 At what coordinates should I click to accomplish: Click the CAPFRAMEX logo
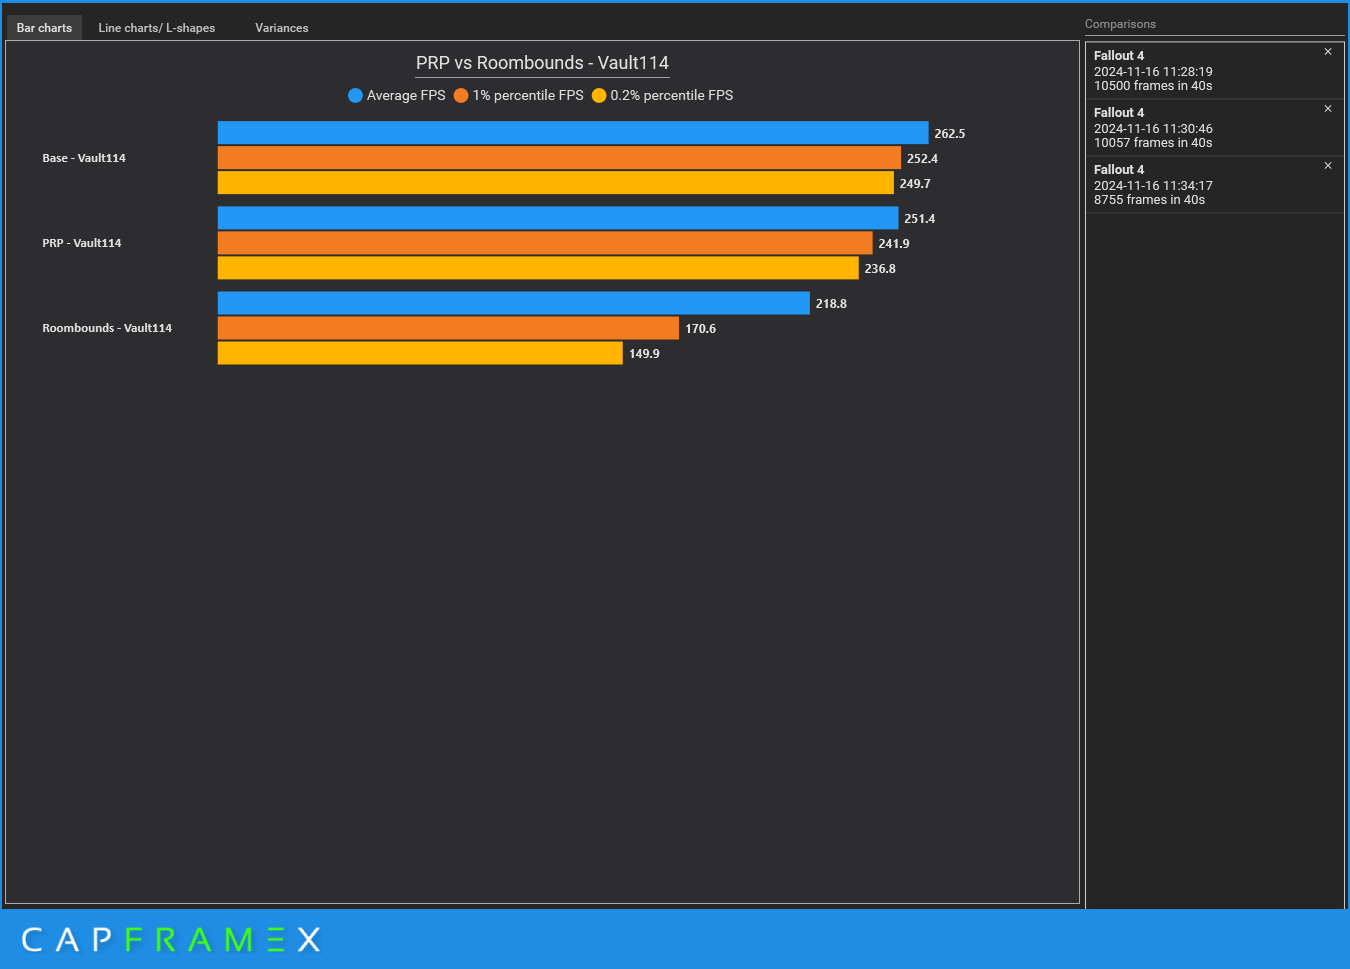(x=171, y=940)
